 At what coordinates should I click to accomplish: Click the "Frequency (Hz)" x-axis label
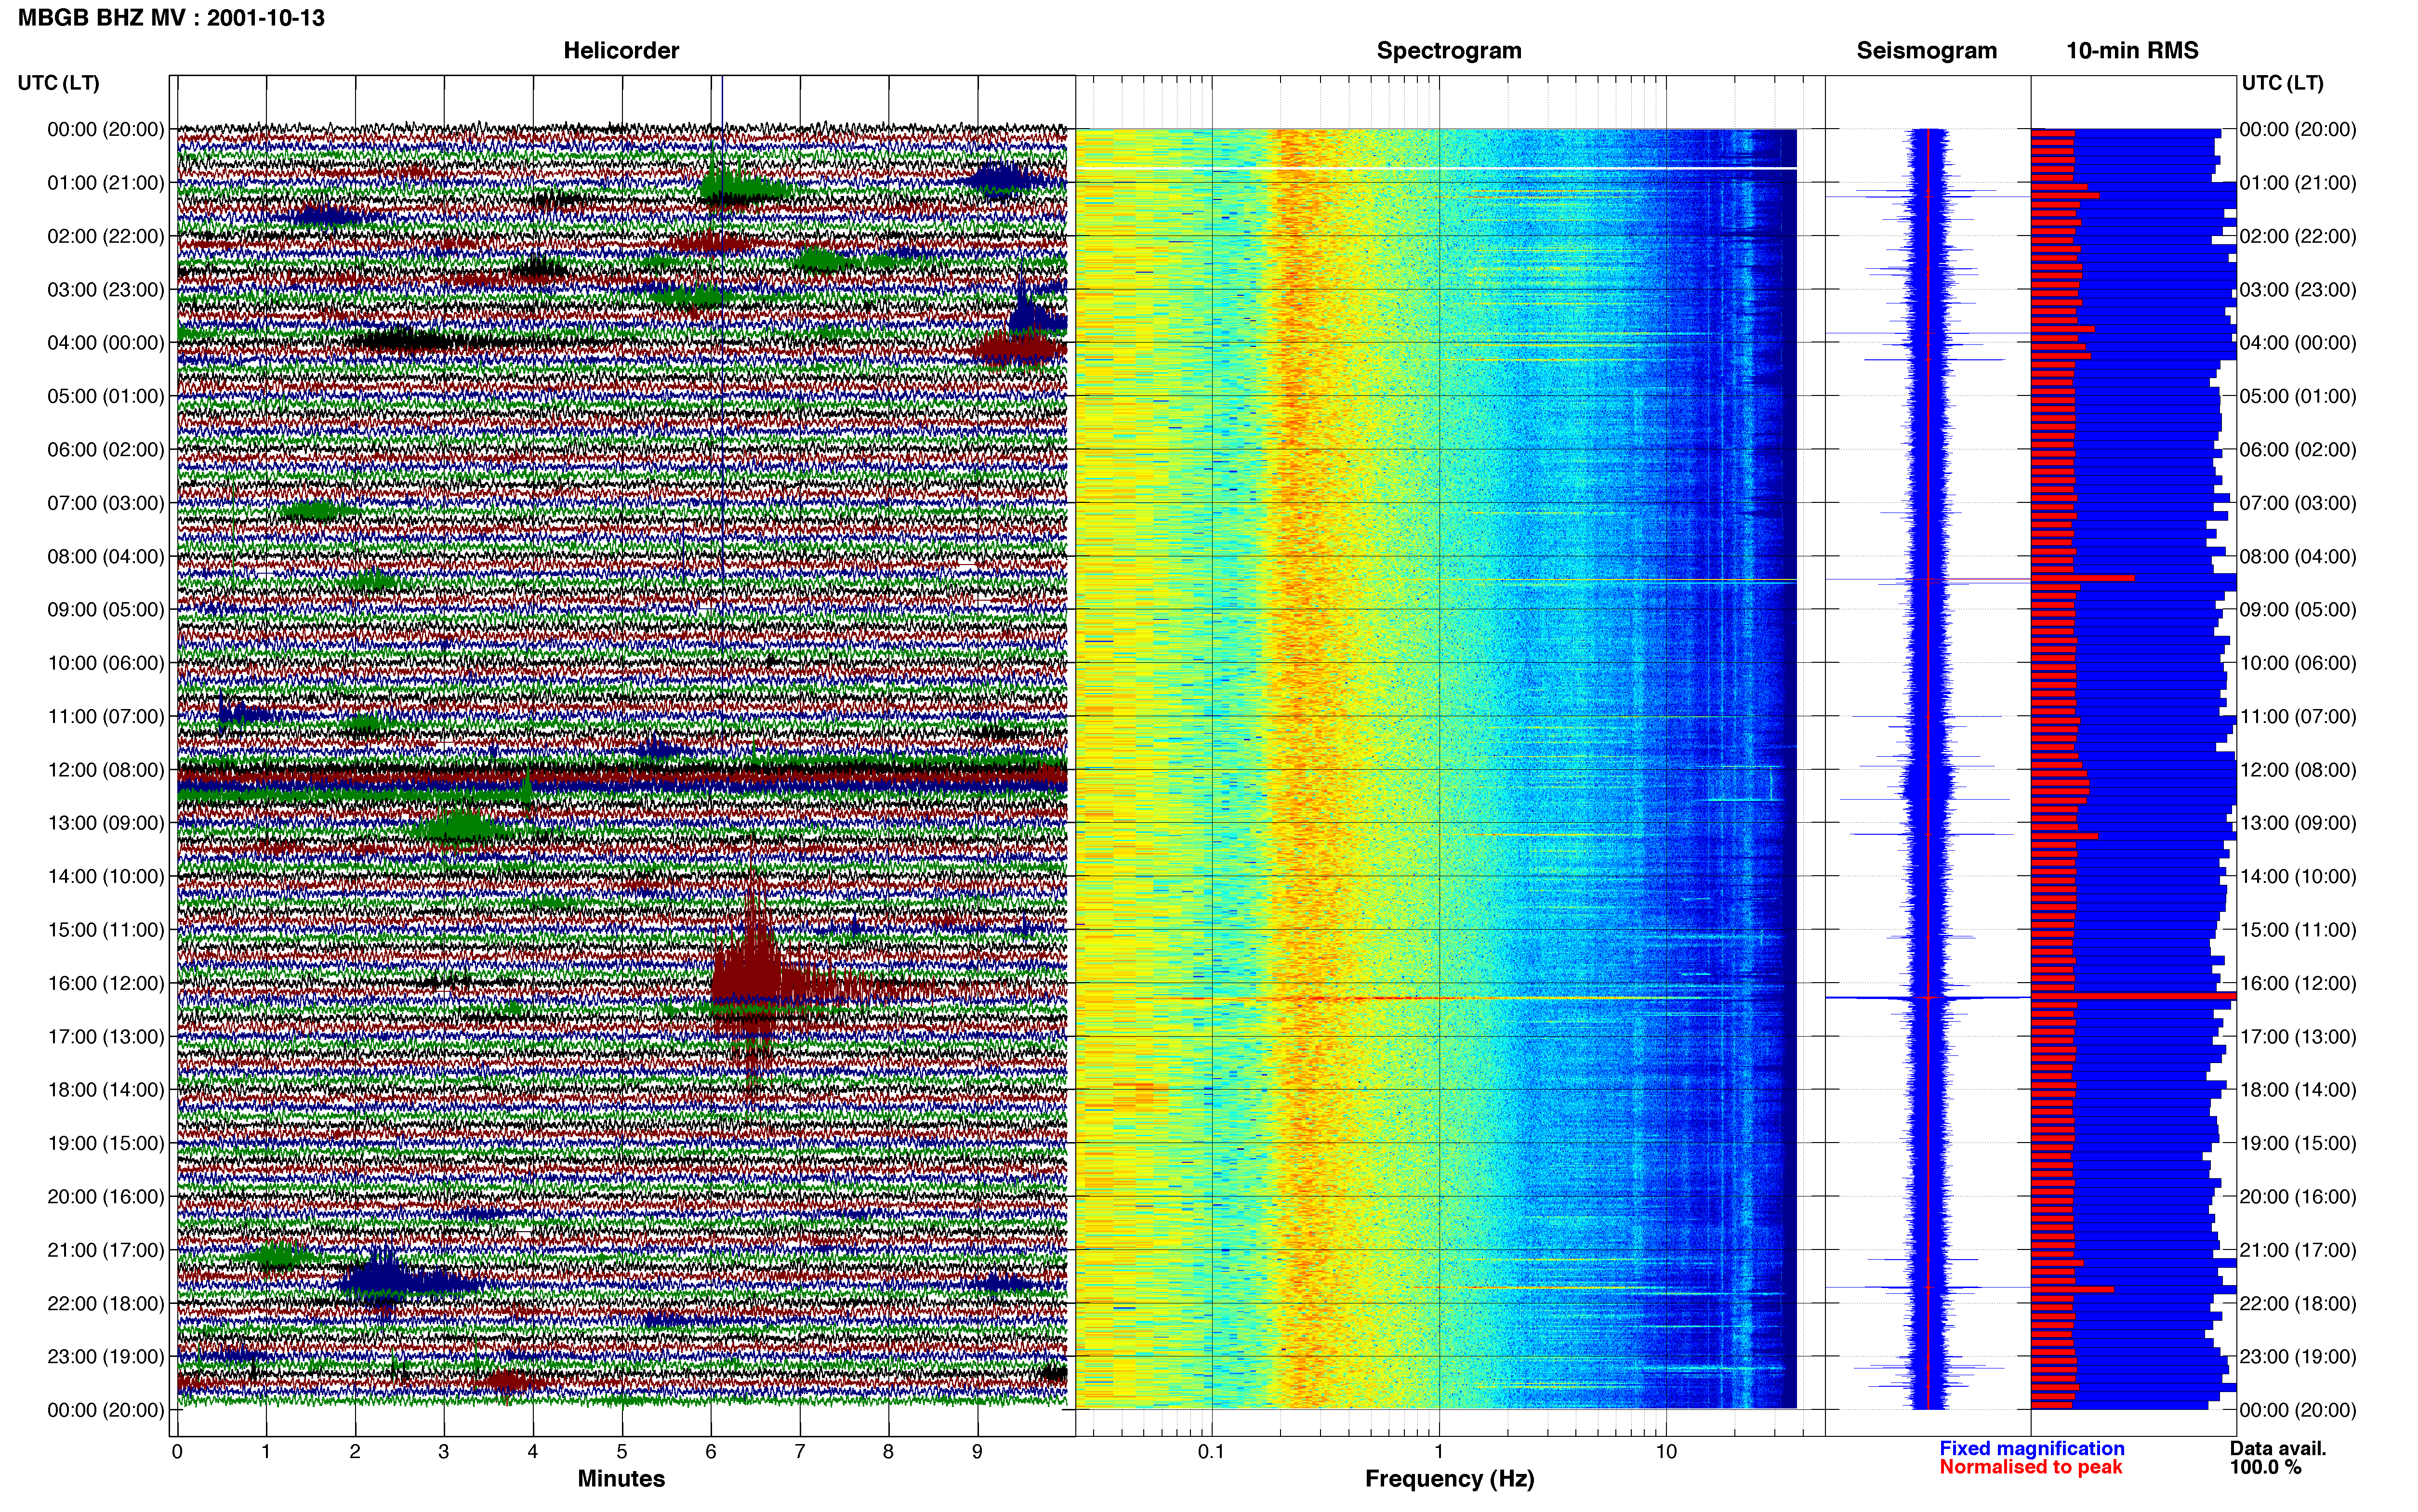pos(1449,1479)
